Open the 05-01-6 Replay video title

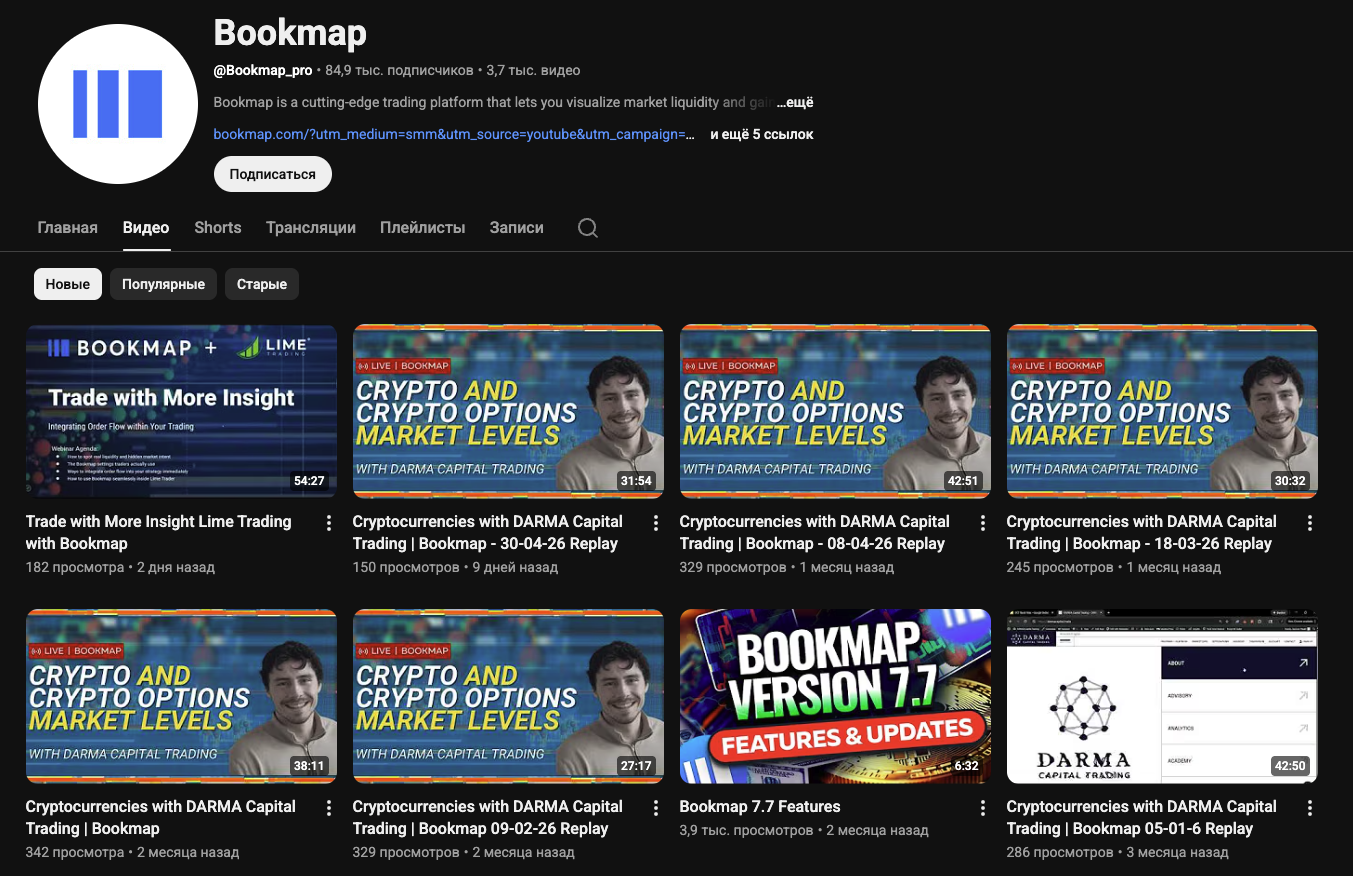(1142, 817)
